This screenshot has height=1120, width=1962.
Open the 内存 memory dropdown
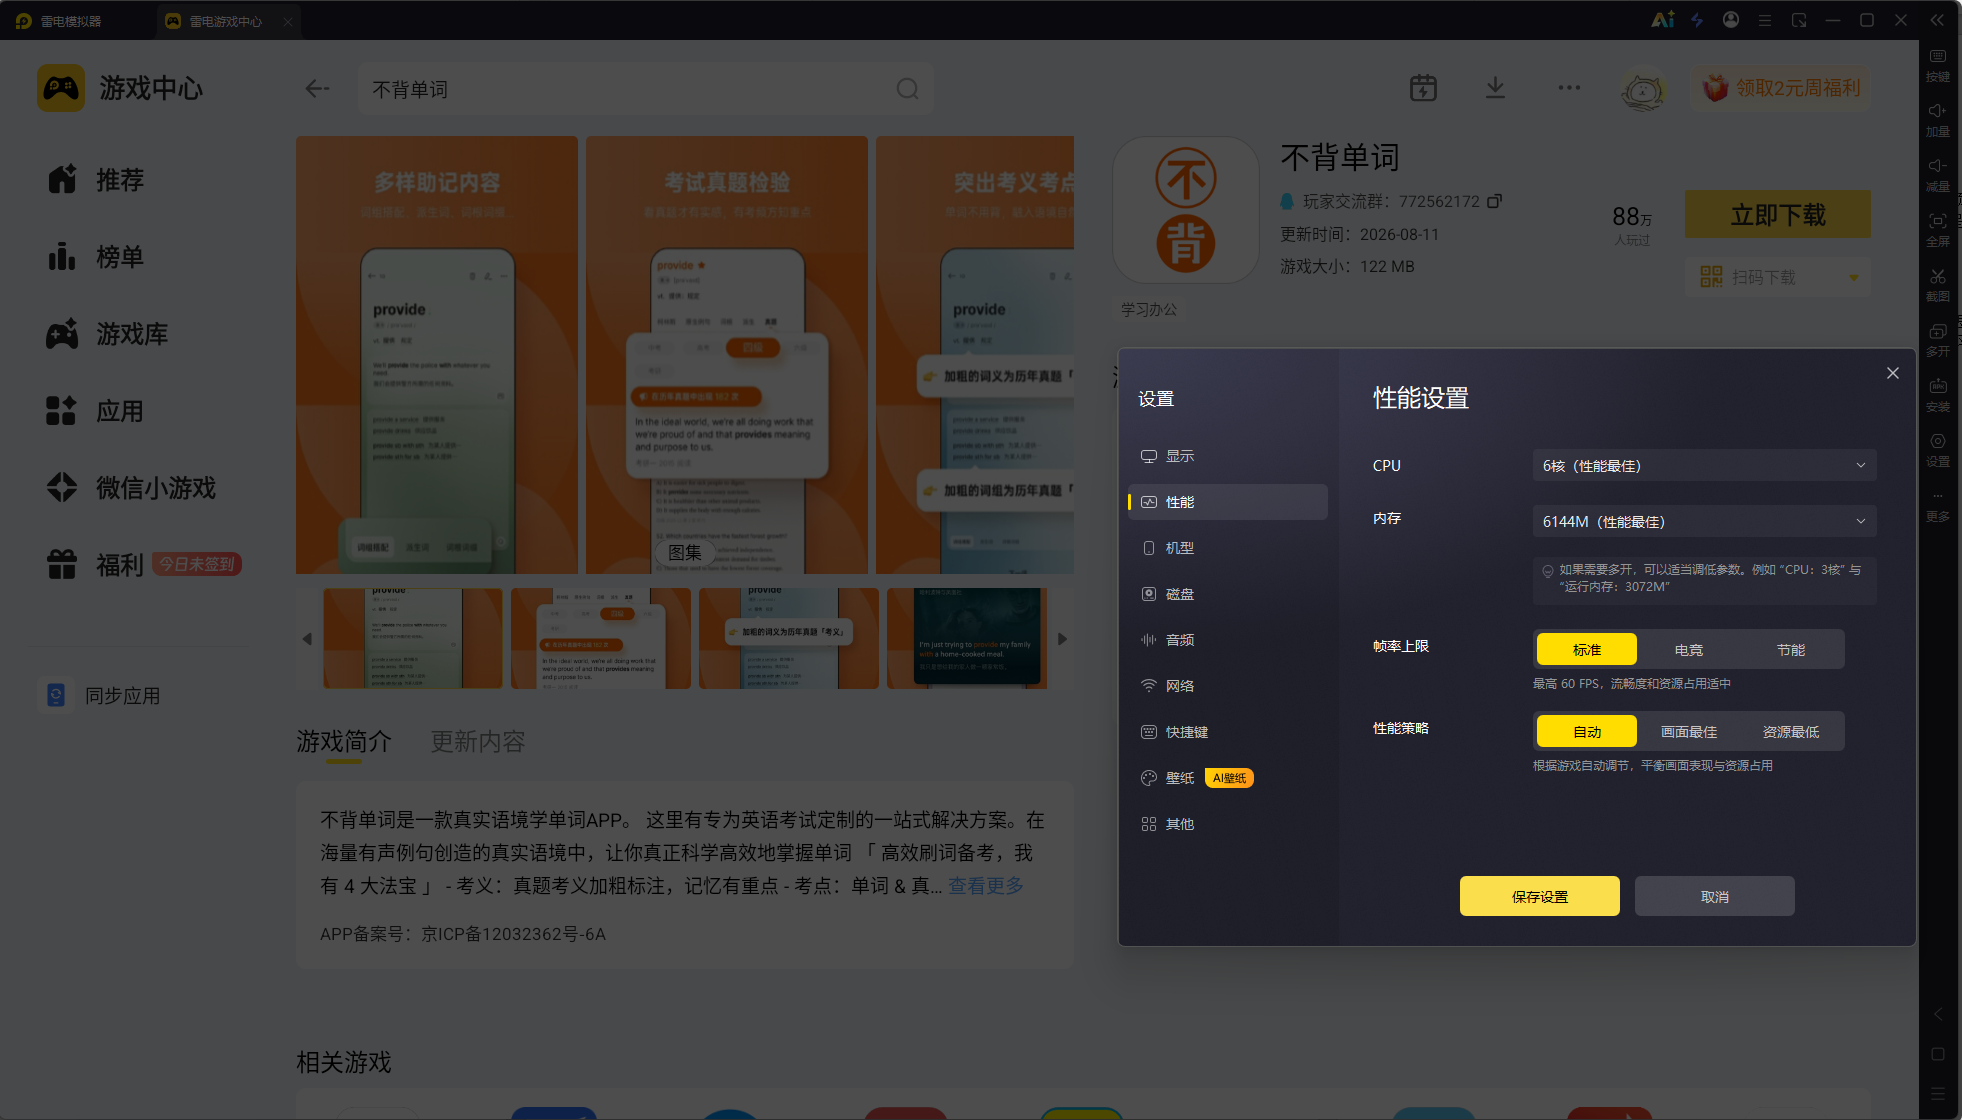tap(1704, 521)
